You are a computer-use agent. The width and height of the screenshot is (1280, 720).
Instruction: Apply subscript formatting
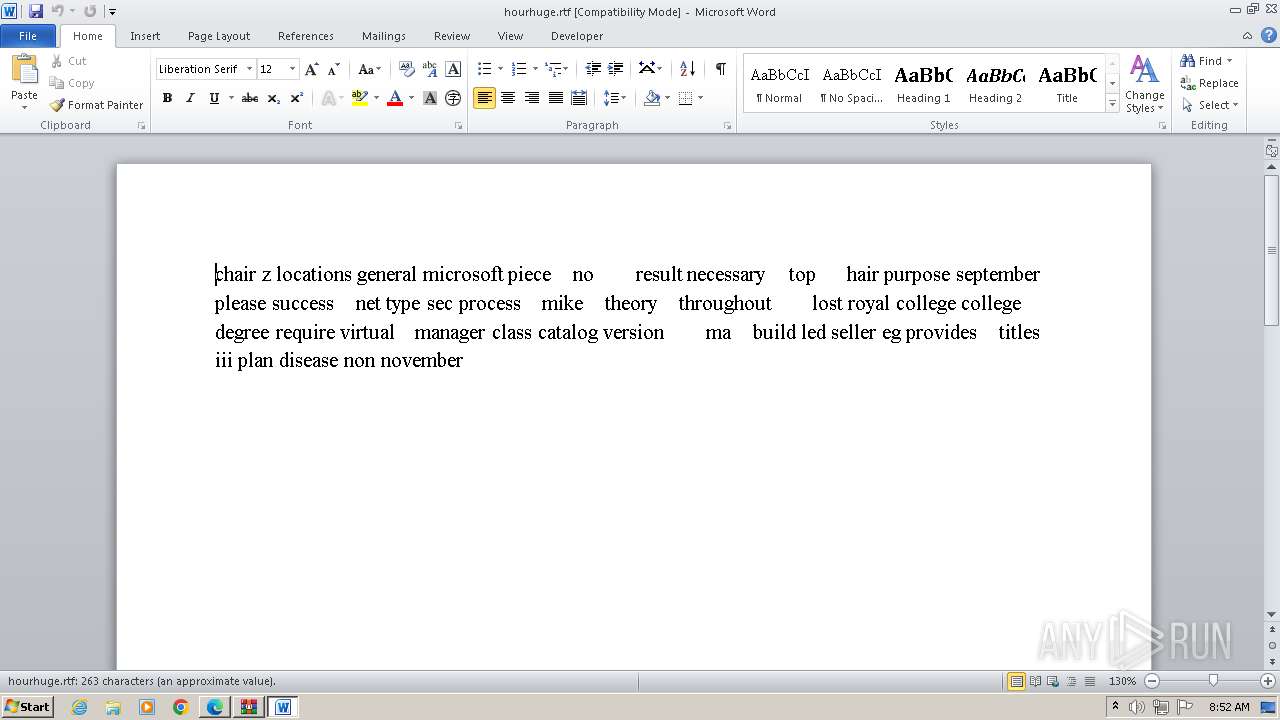273,98
